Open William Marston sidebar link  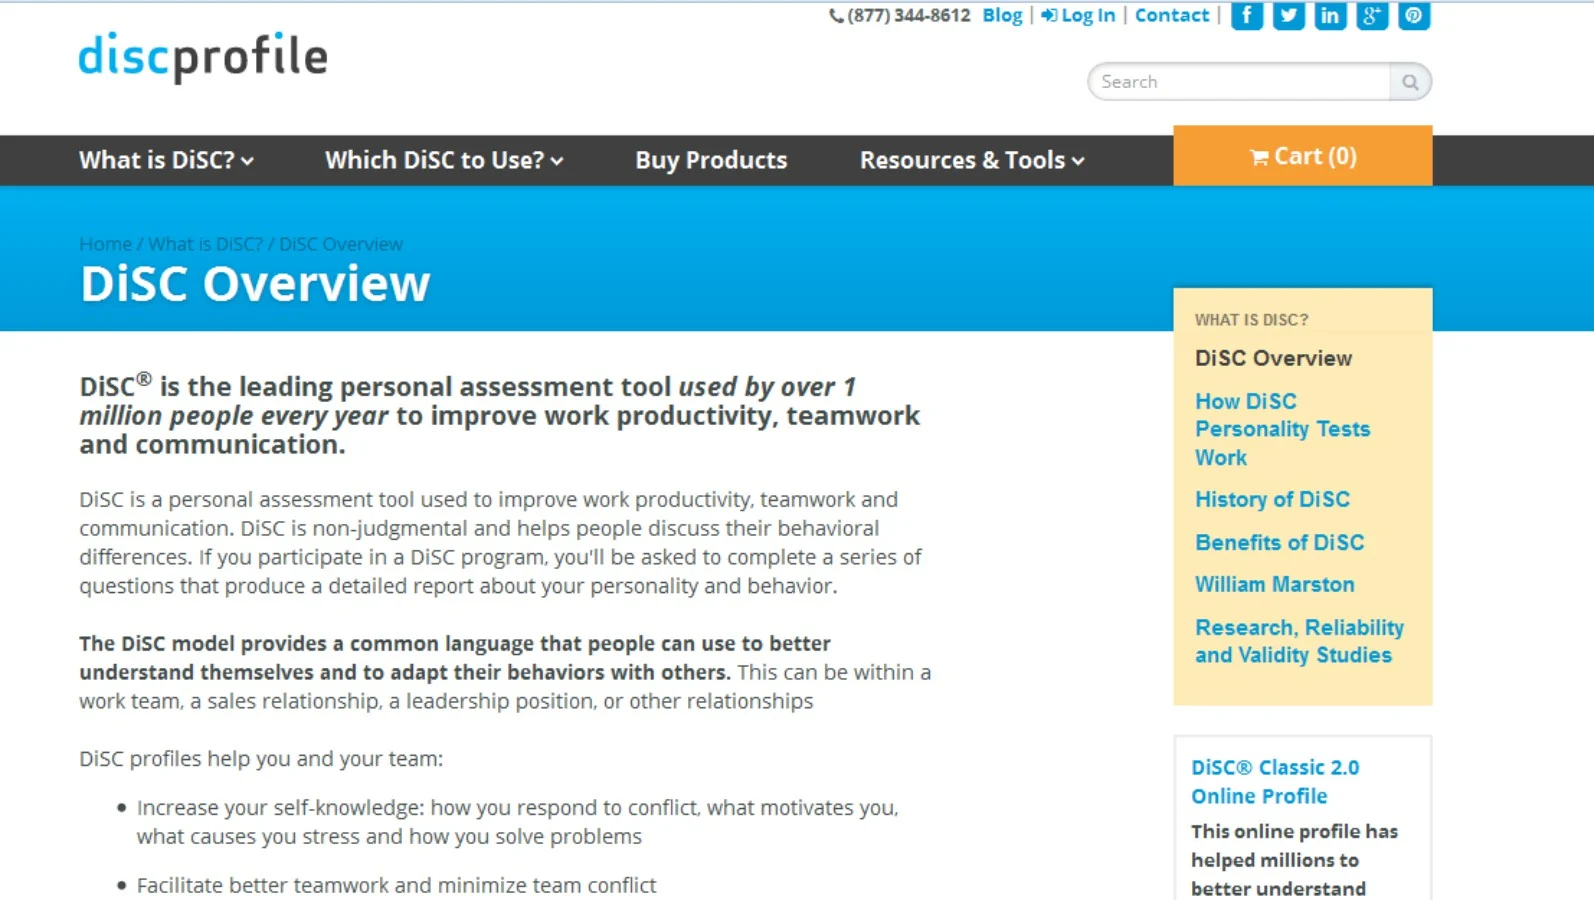point(1275,584)
